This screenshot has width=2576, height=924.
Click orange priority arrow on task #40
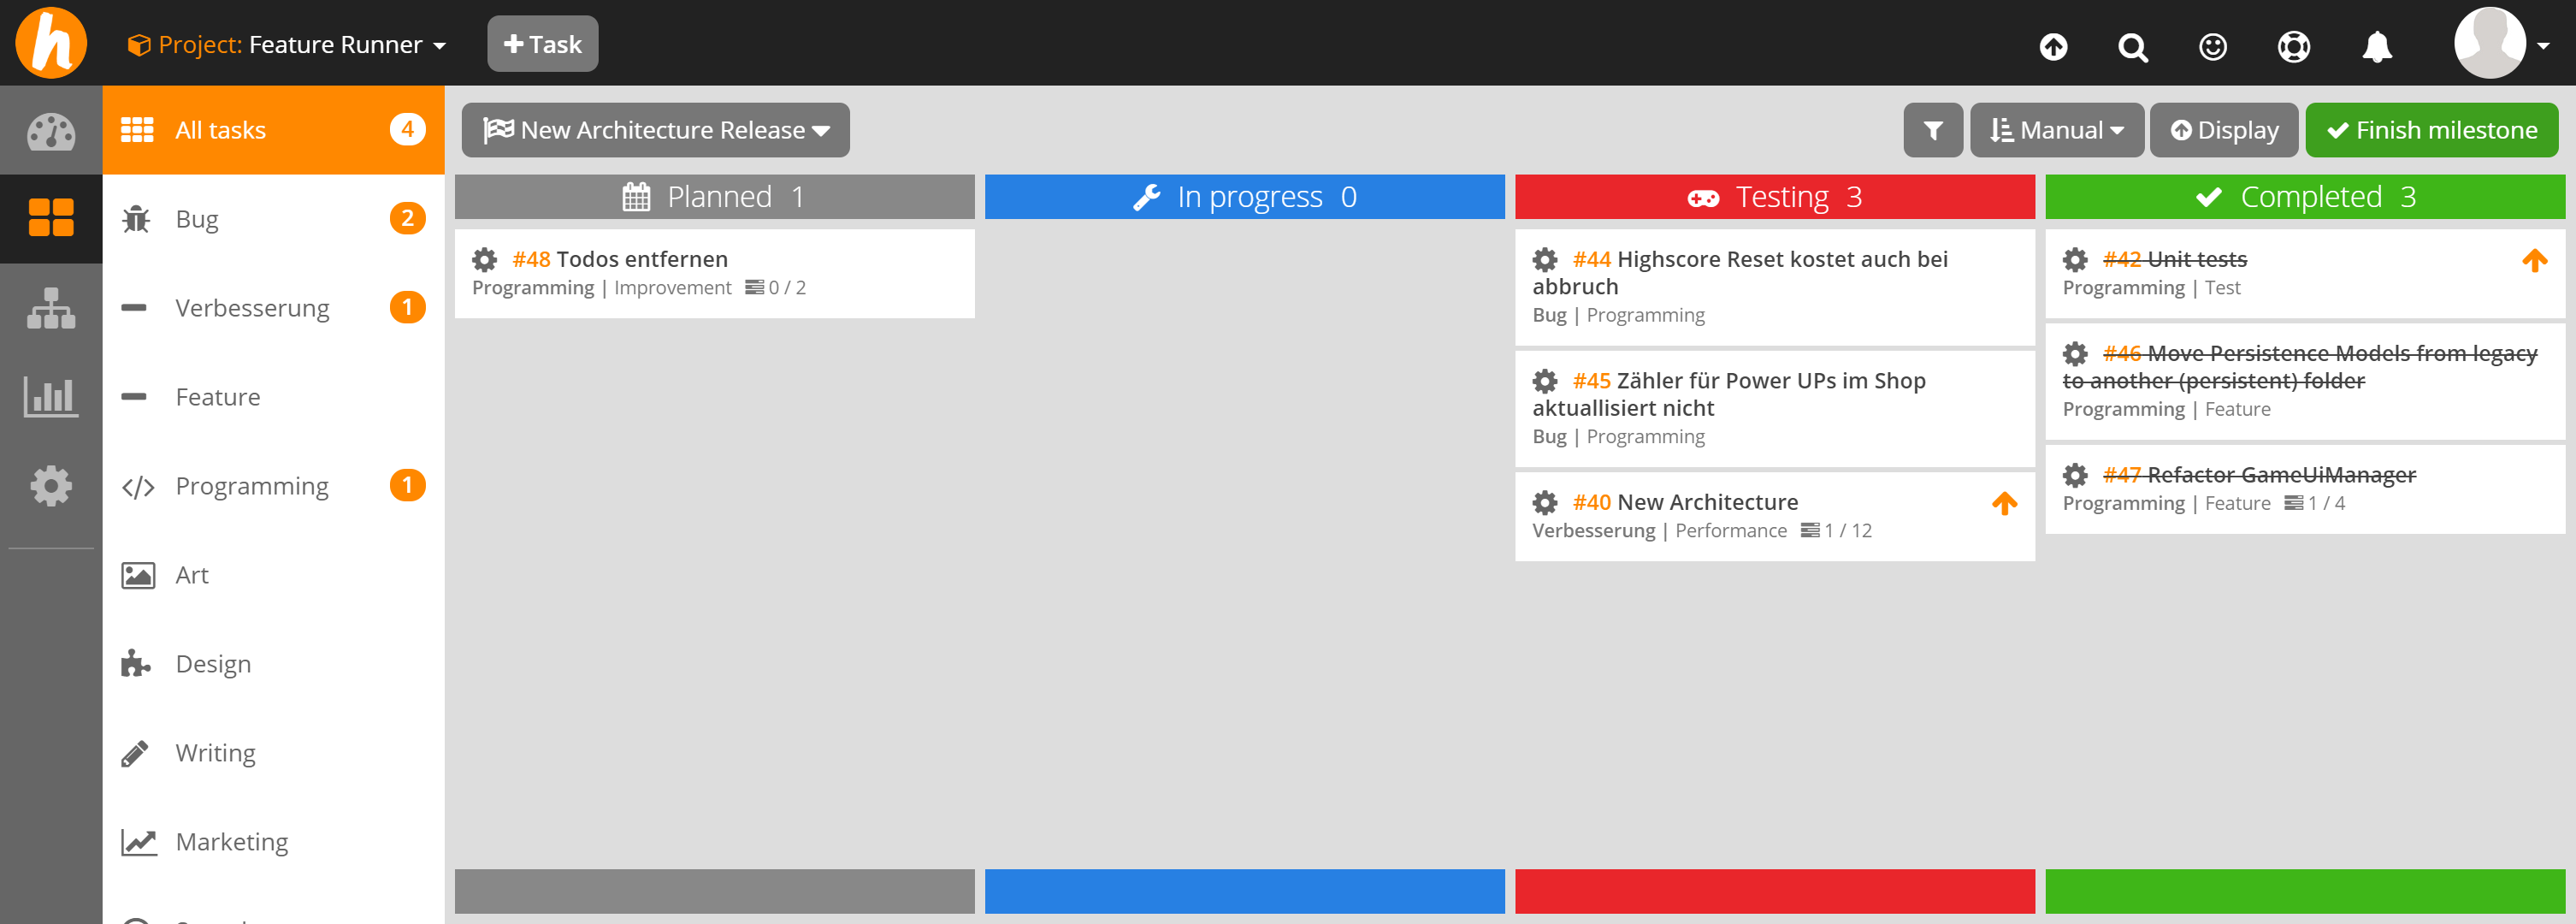2004,503
